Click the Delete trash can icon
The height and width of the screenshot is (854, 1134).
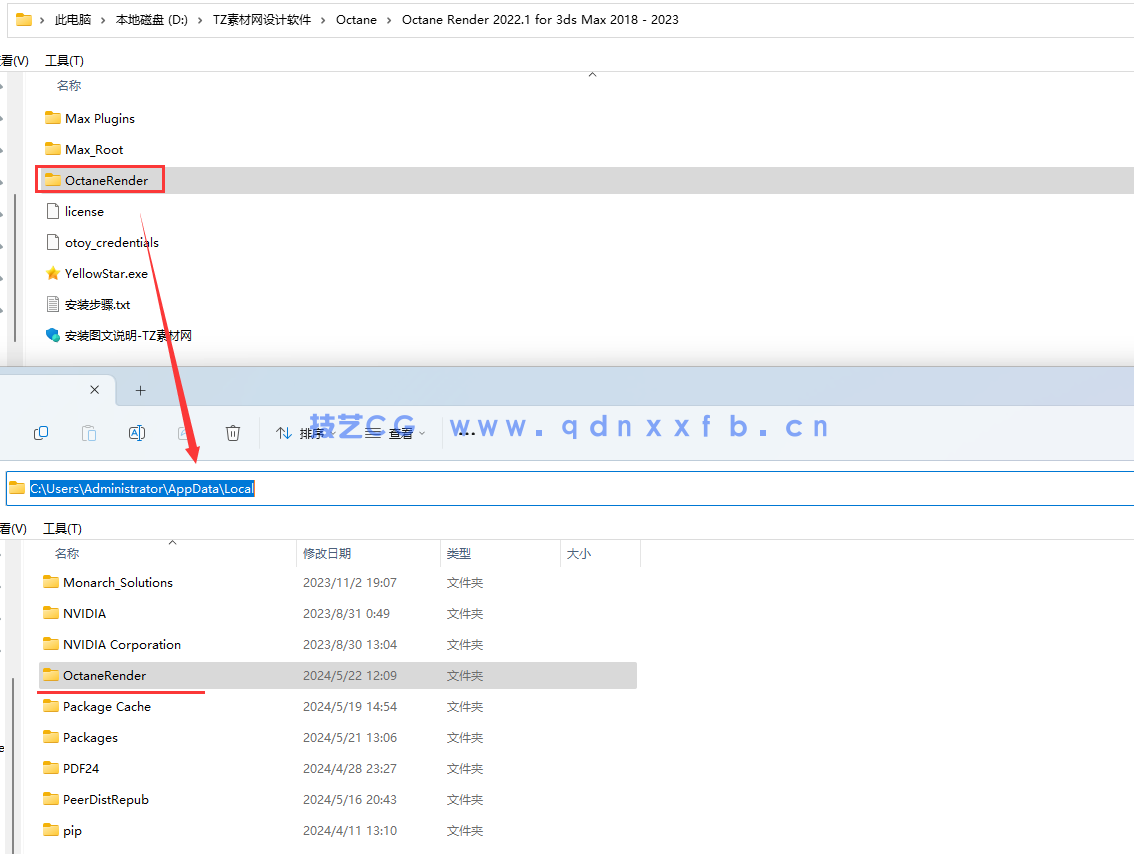[x=233, y=433]
